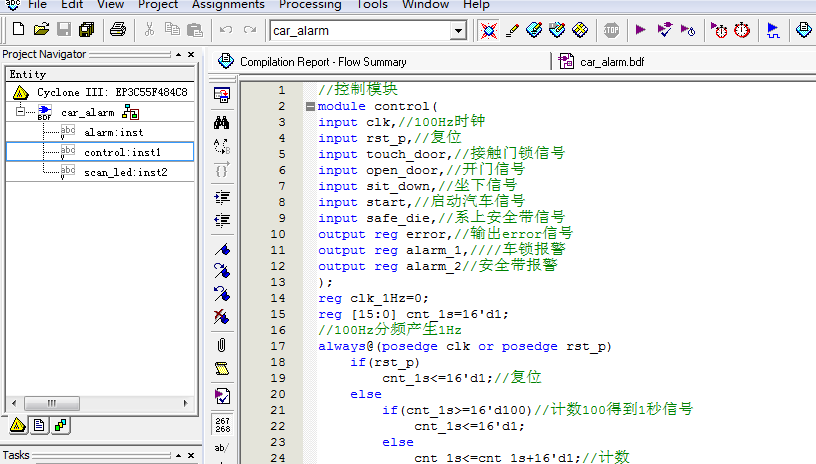816x464 pixels.
Task: Click the Find binoculars icon in editor toolbar
Action: coord(222,122)
